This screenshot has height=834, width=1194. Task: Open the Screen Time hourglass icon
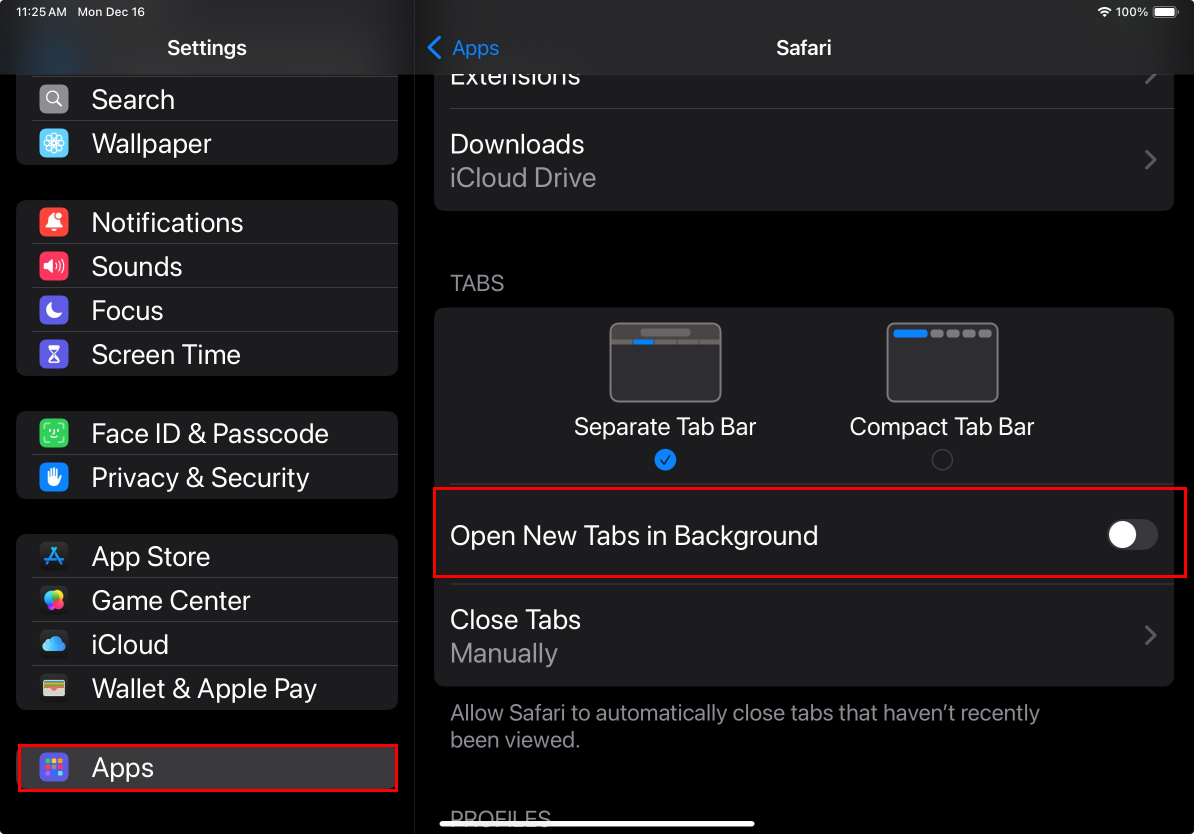click(x=54, y=354)
